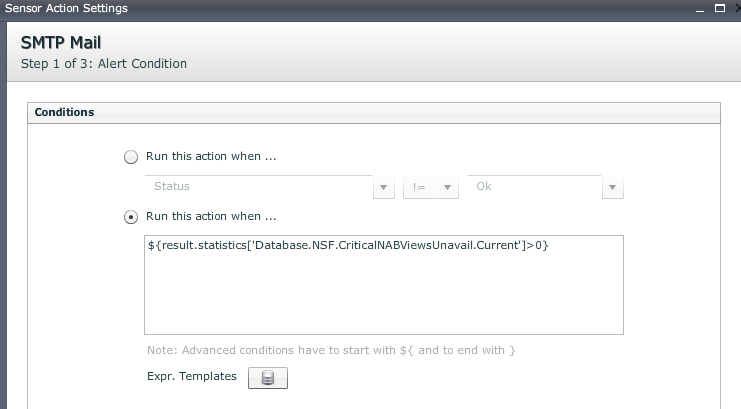This screenshot has width=741, height=409.
Task: Click the Sensor Action Settings title bar
Action: [300, 7]
